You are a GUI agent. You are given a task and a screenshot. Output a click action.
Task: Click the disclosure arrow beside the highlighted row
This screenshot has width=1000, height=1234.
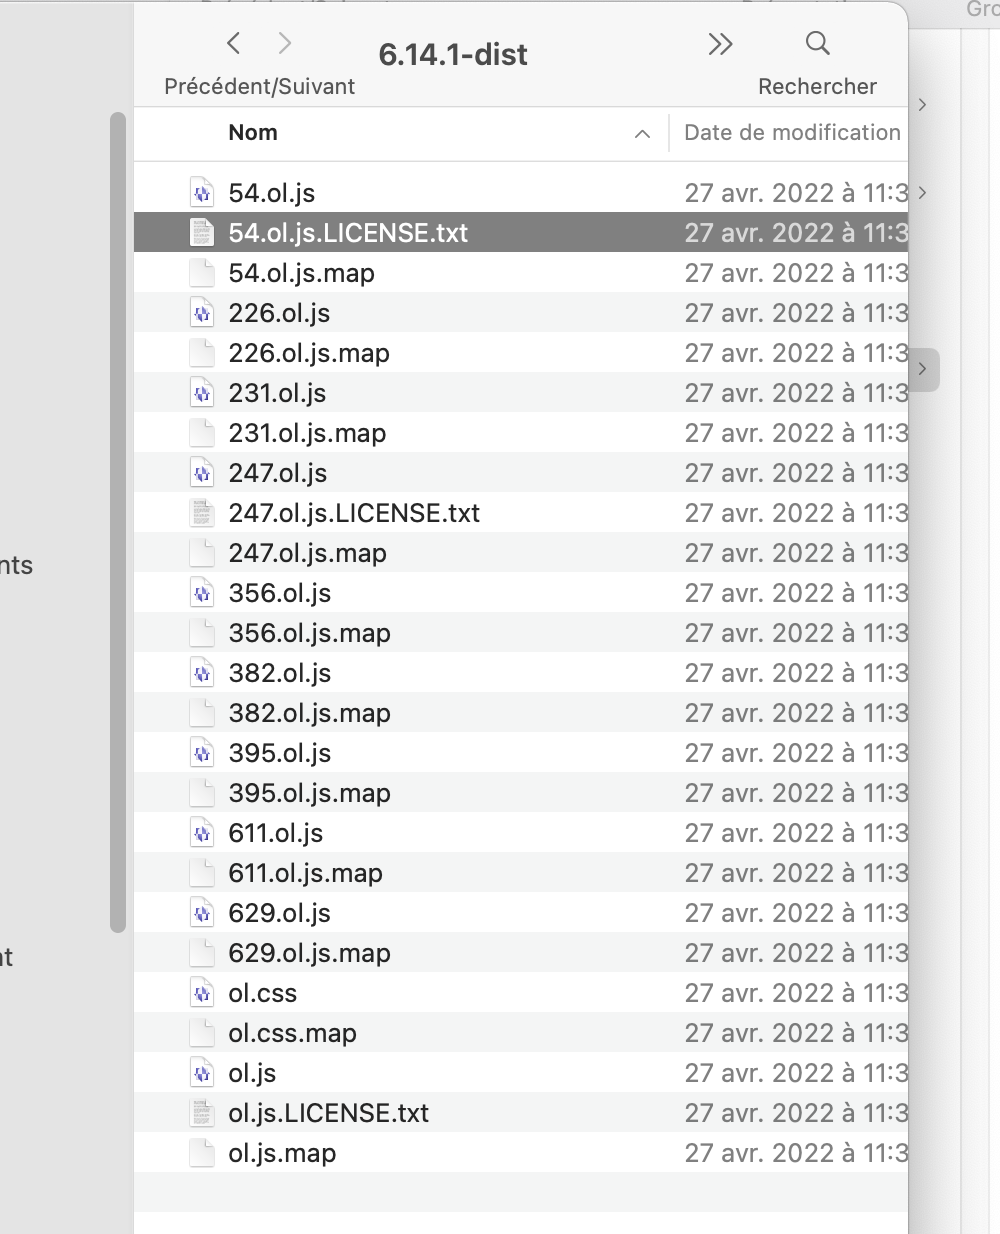point(922,193)
